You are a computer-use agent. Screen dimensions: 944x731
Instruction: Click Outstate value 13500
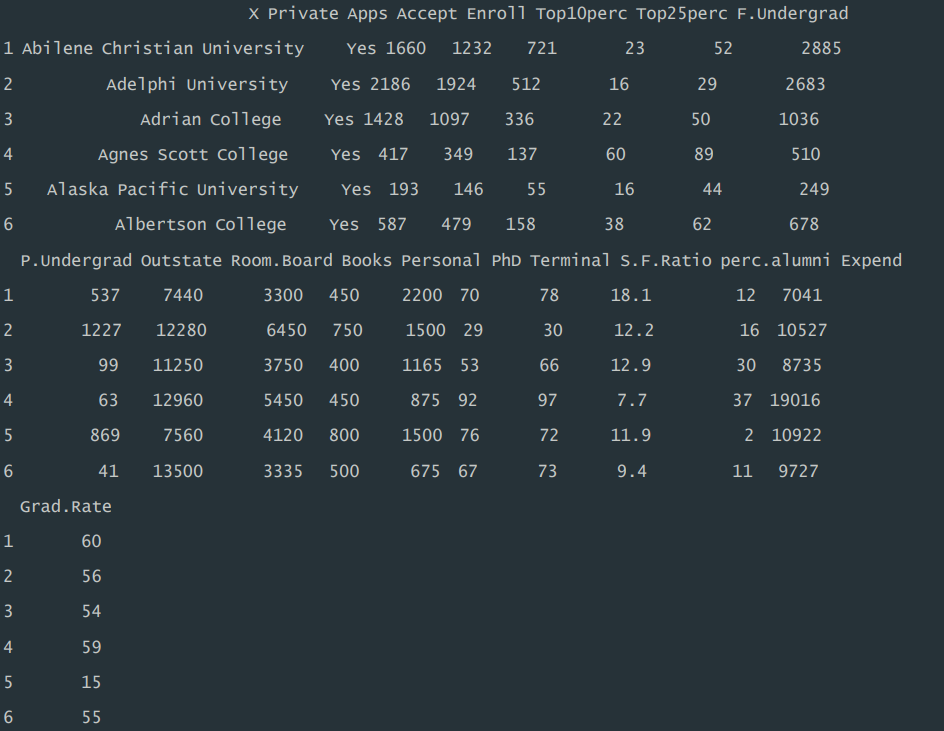[x=178, y=471]
